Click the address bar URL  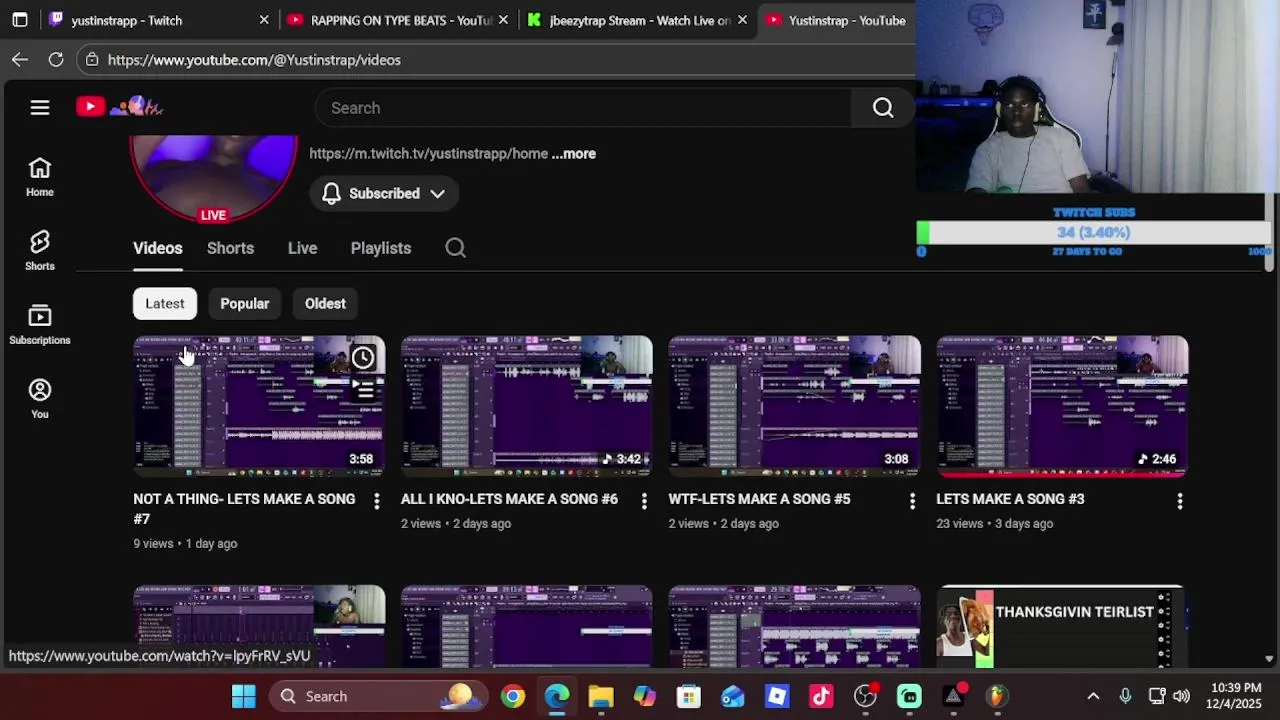[x=254, y=60]
